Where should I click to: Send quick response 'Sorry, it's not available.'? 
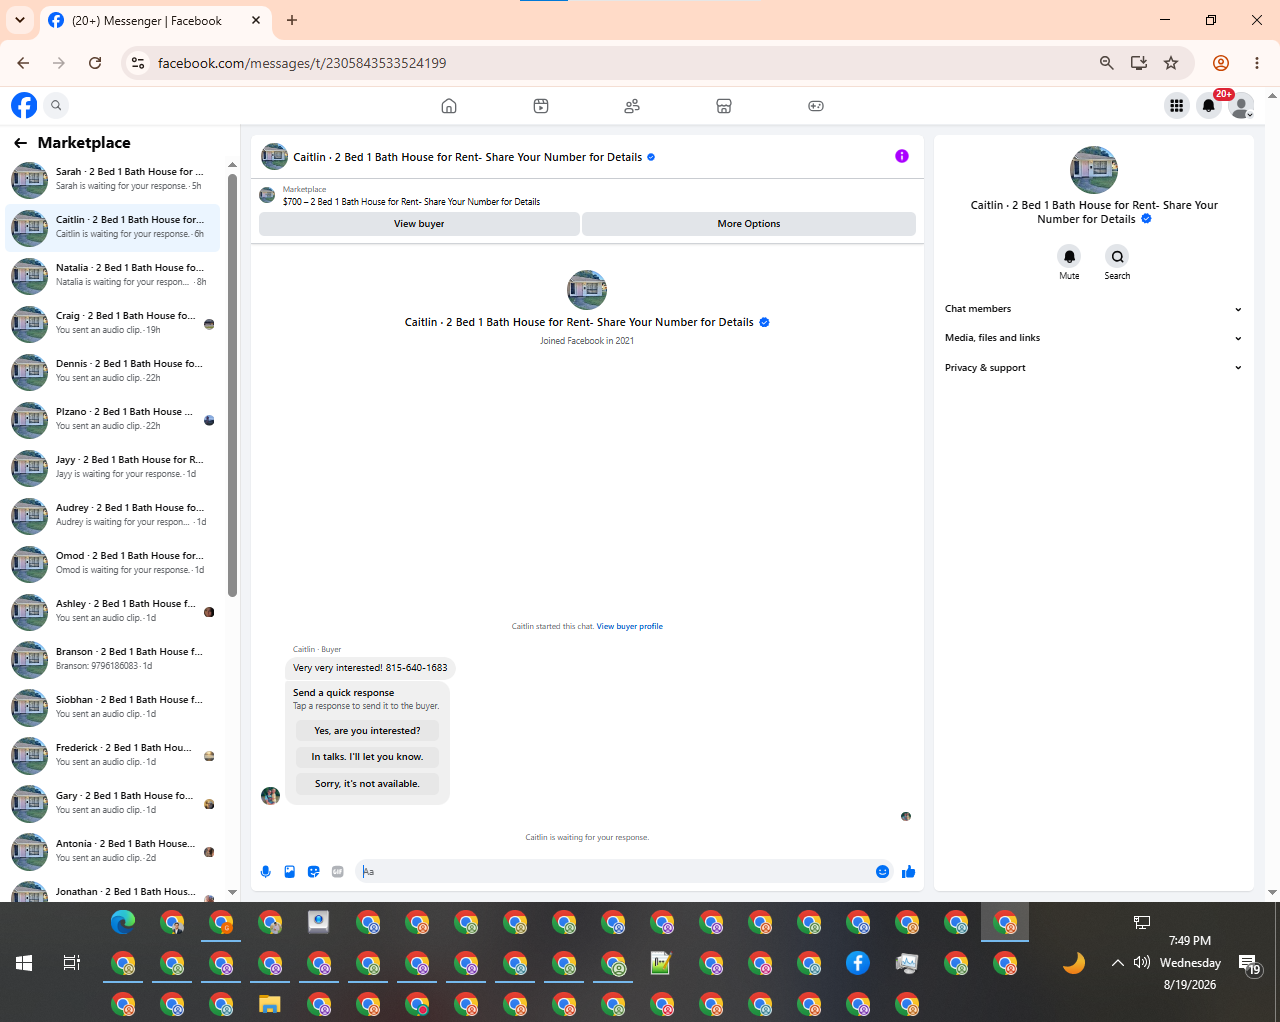click(x=367, y=784)
